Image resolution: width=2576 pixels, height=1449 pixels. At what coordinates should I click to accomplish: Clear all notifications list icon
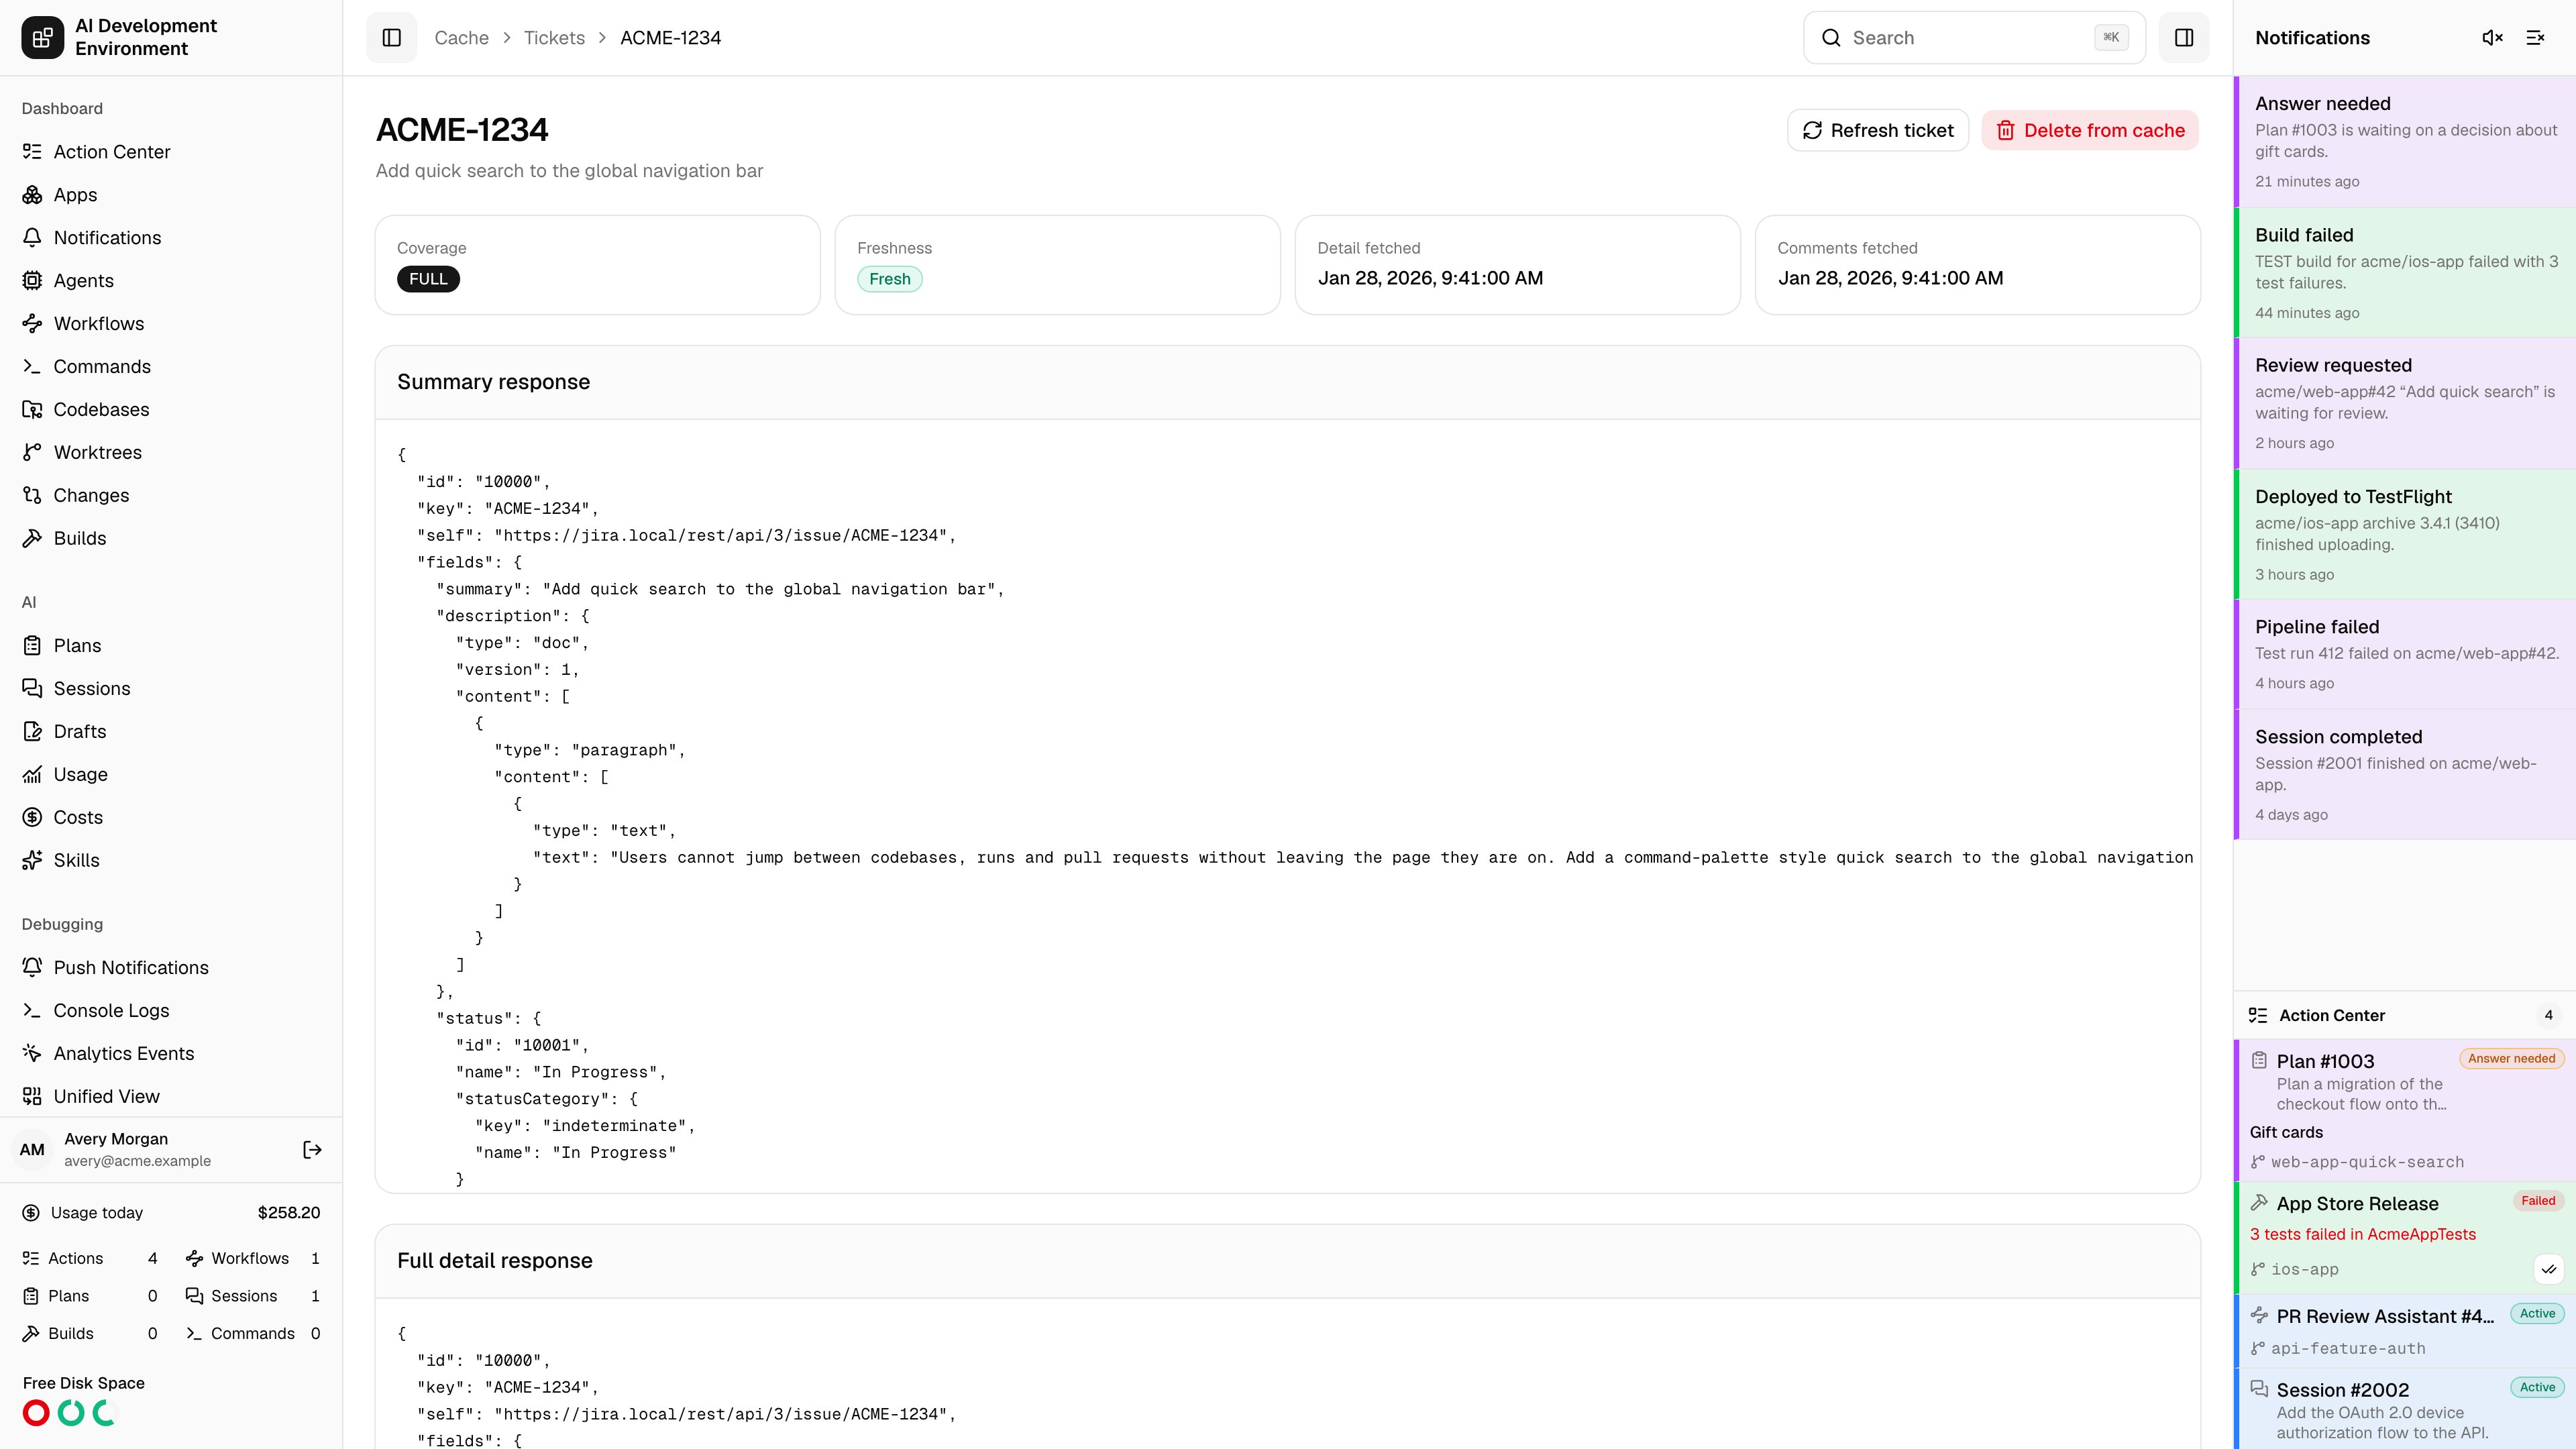(2535, 38)
